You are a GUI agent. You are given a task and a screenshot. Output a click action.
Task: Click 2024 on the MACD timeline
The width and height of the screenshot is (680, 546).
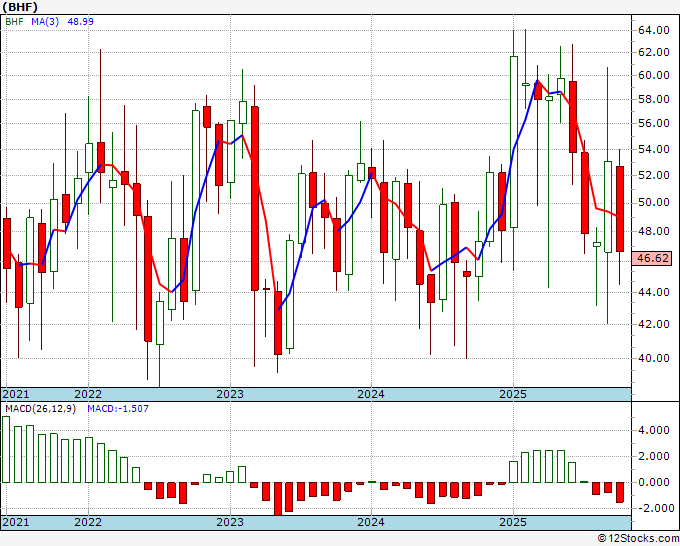tap(371, 522)
